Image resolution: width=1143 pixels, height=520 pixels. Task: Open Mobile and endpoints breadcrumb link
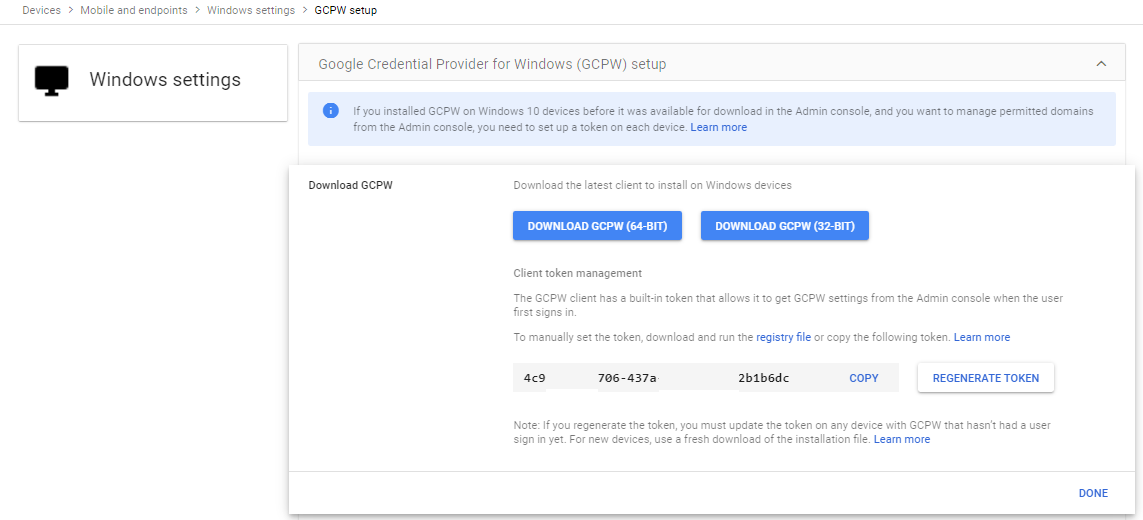[x=134, y=11]
